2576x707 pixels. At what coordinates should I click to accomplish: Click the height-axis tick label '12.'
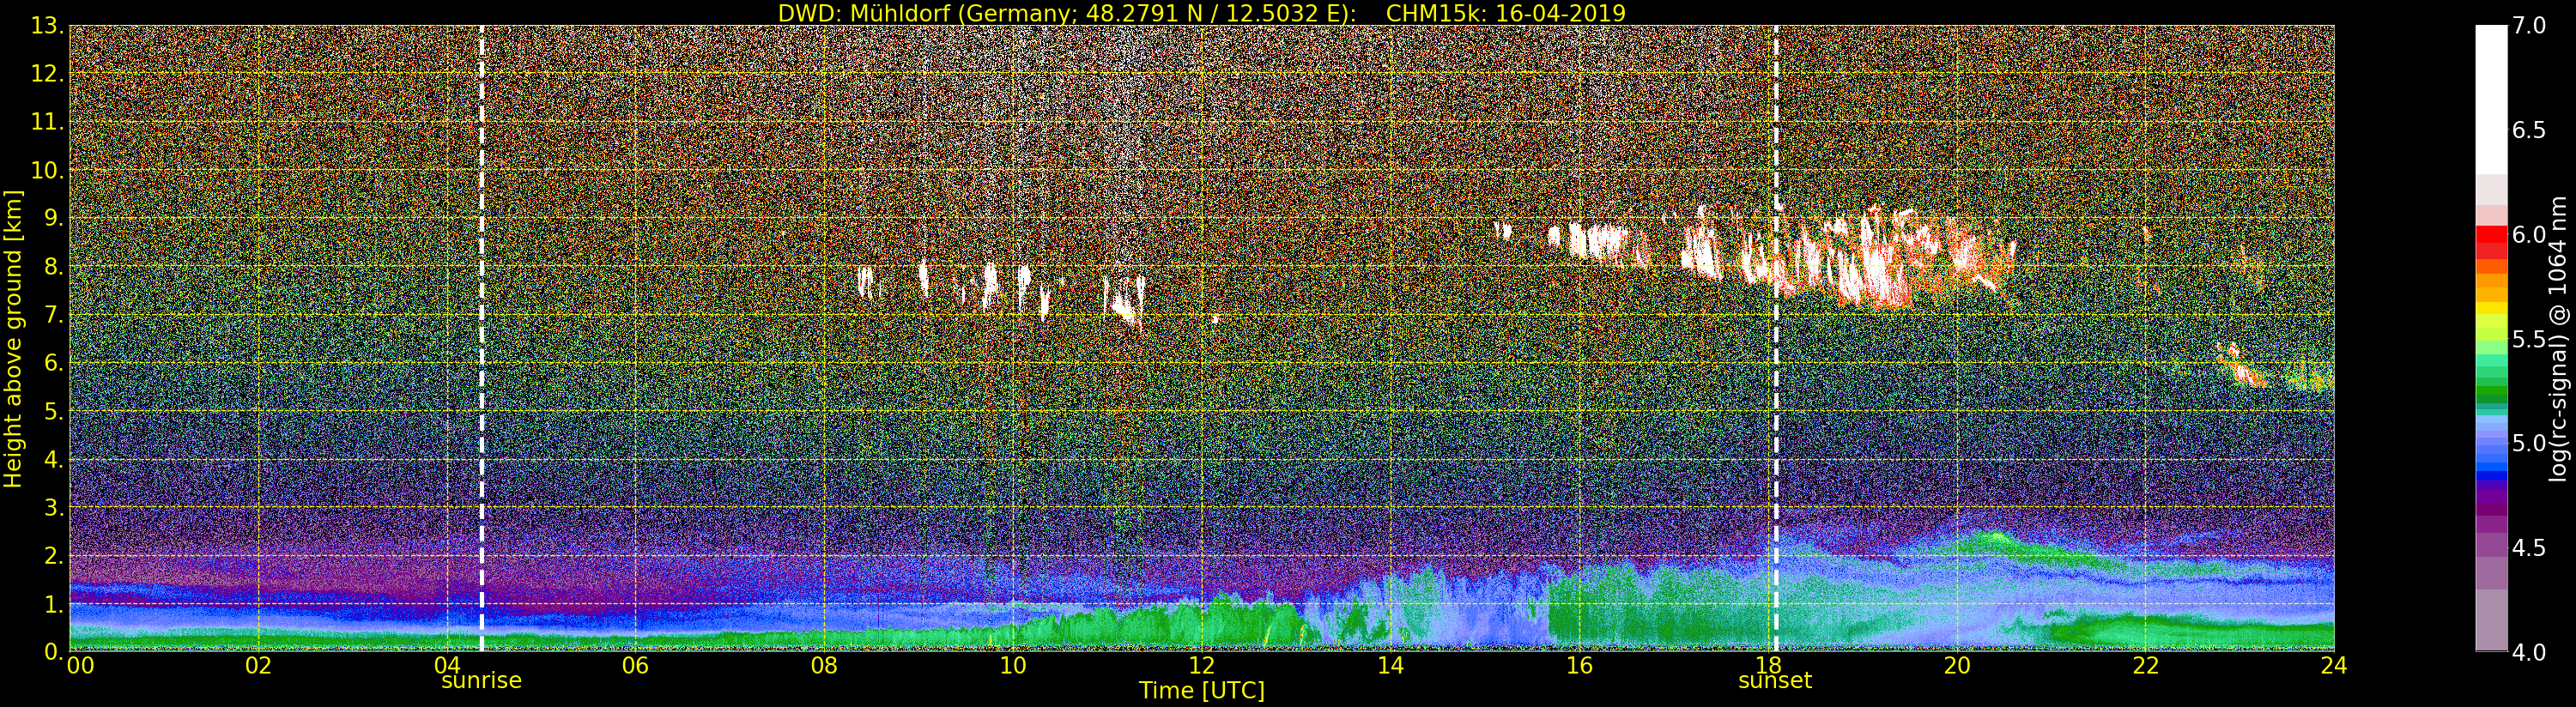47,74
